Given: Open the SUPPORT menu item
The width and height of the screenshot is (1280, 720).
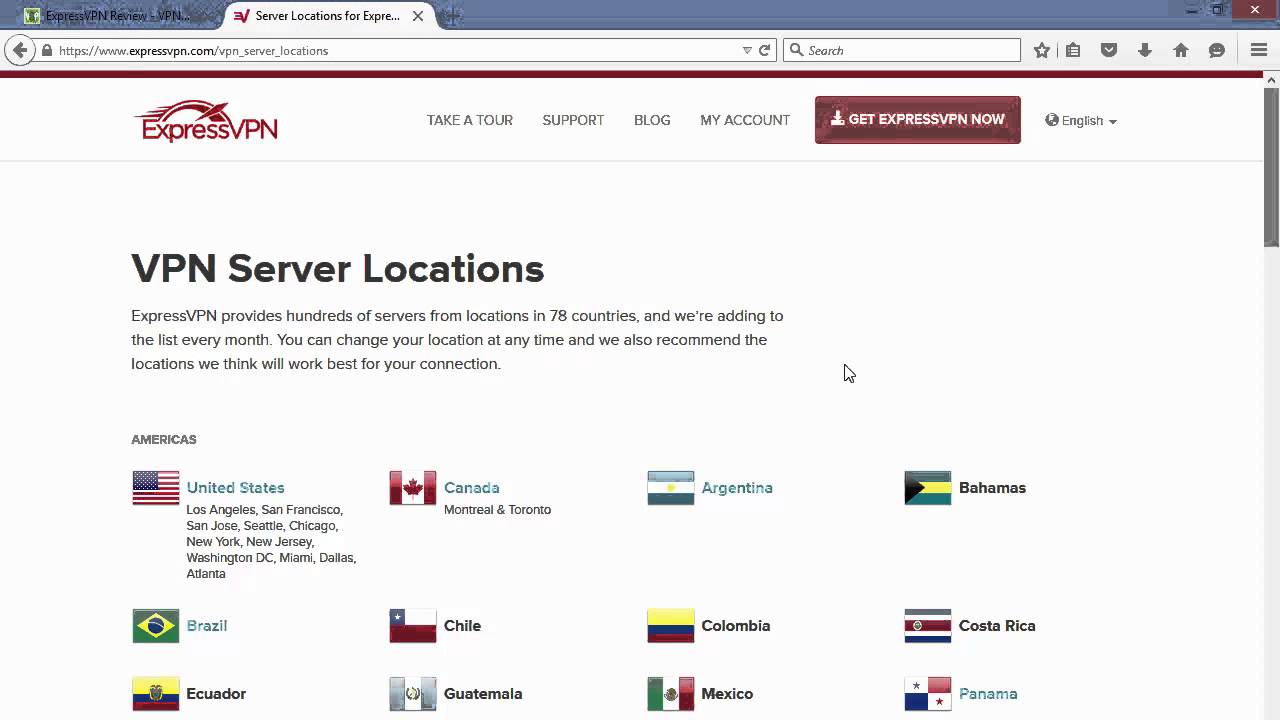Looking at the screenshot, I should point(573,120).
